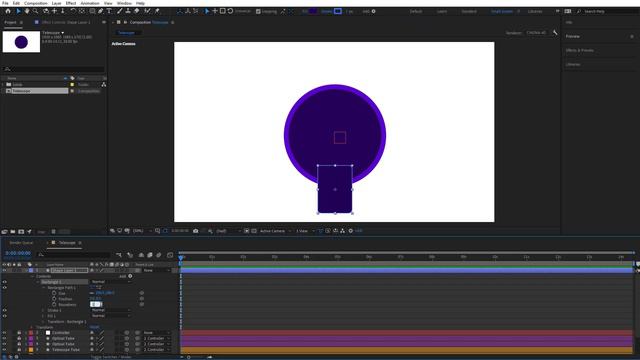Toggle visibility eye of Telescope Tube layer
The height and width of the screenshot is (360, 640).
[4, 350]
